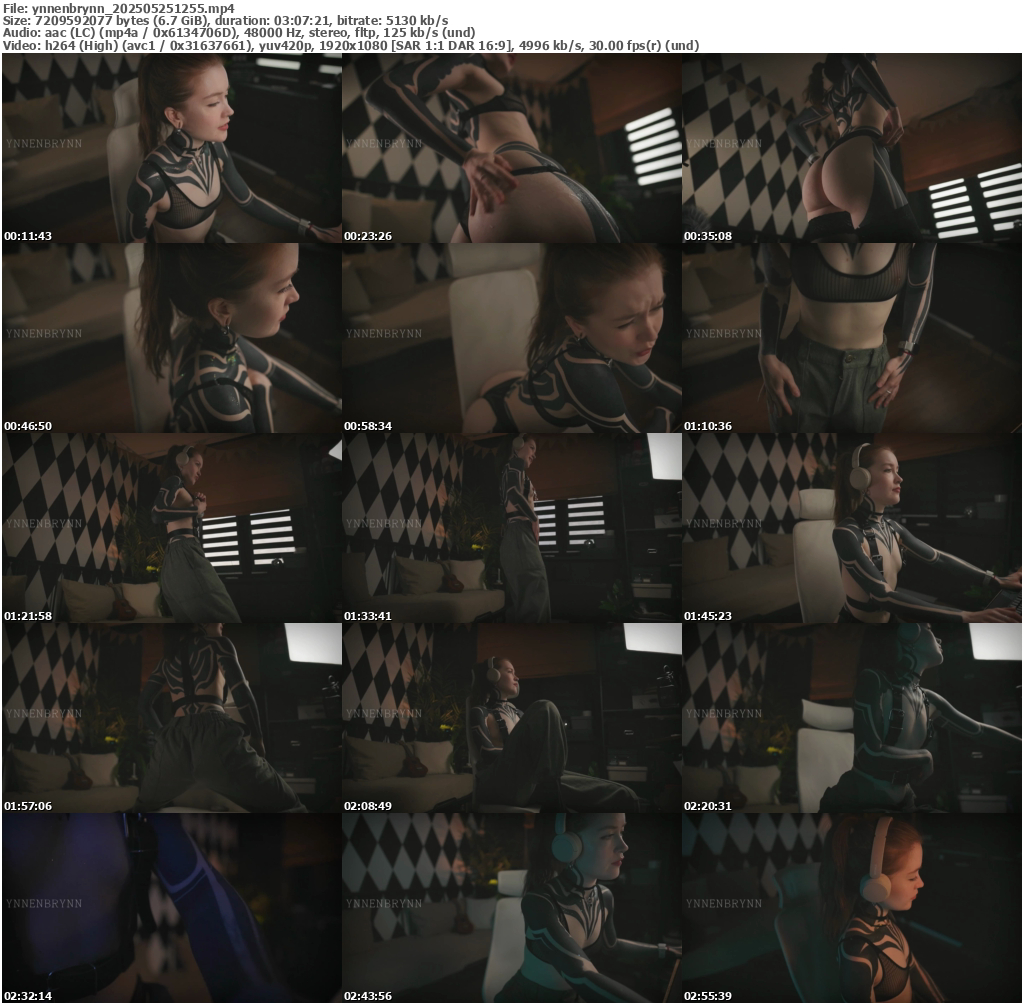This screenshot has height=1003, width=1024.
Task: Select the frame at 02:43:56
Action: click(511, 908)
